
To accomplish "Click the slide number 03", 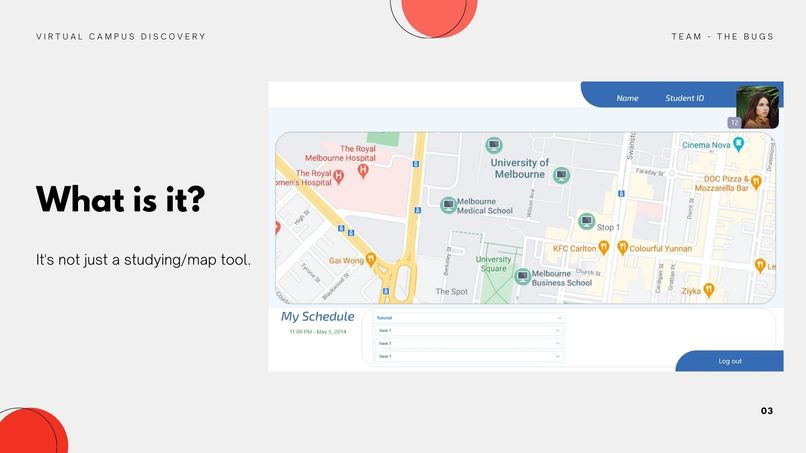I will [766, 411].
